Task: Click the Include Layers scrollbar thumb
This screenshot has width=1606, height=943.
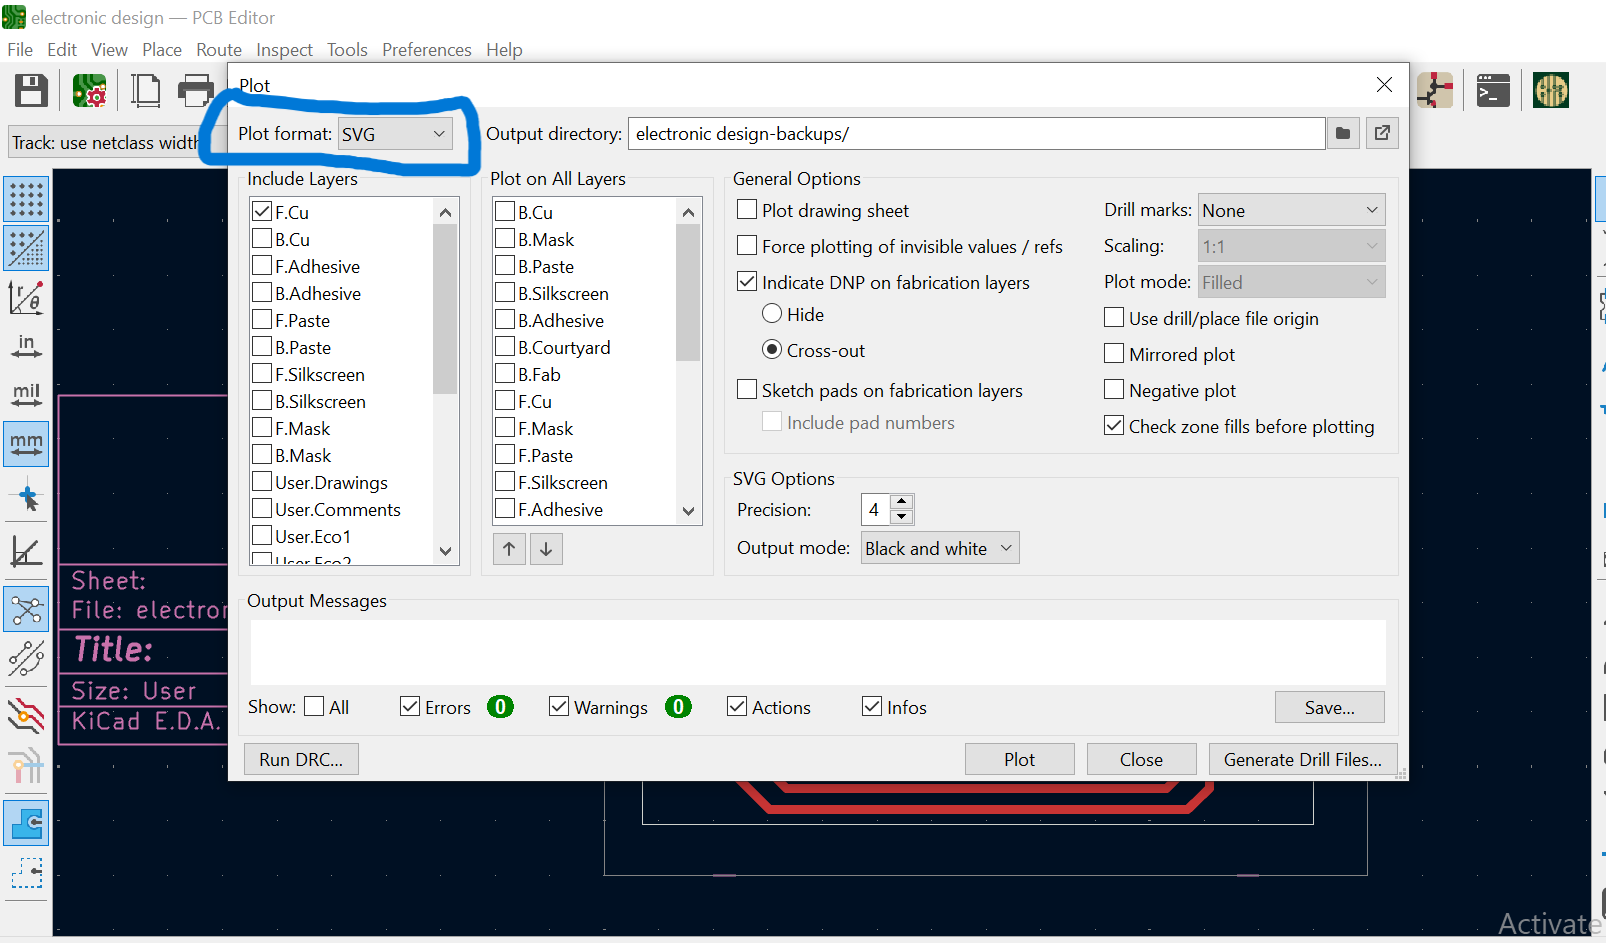Action: (445, 309)
